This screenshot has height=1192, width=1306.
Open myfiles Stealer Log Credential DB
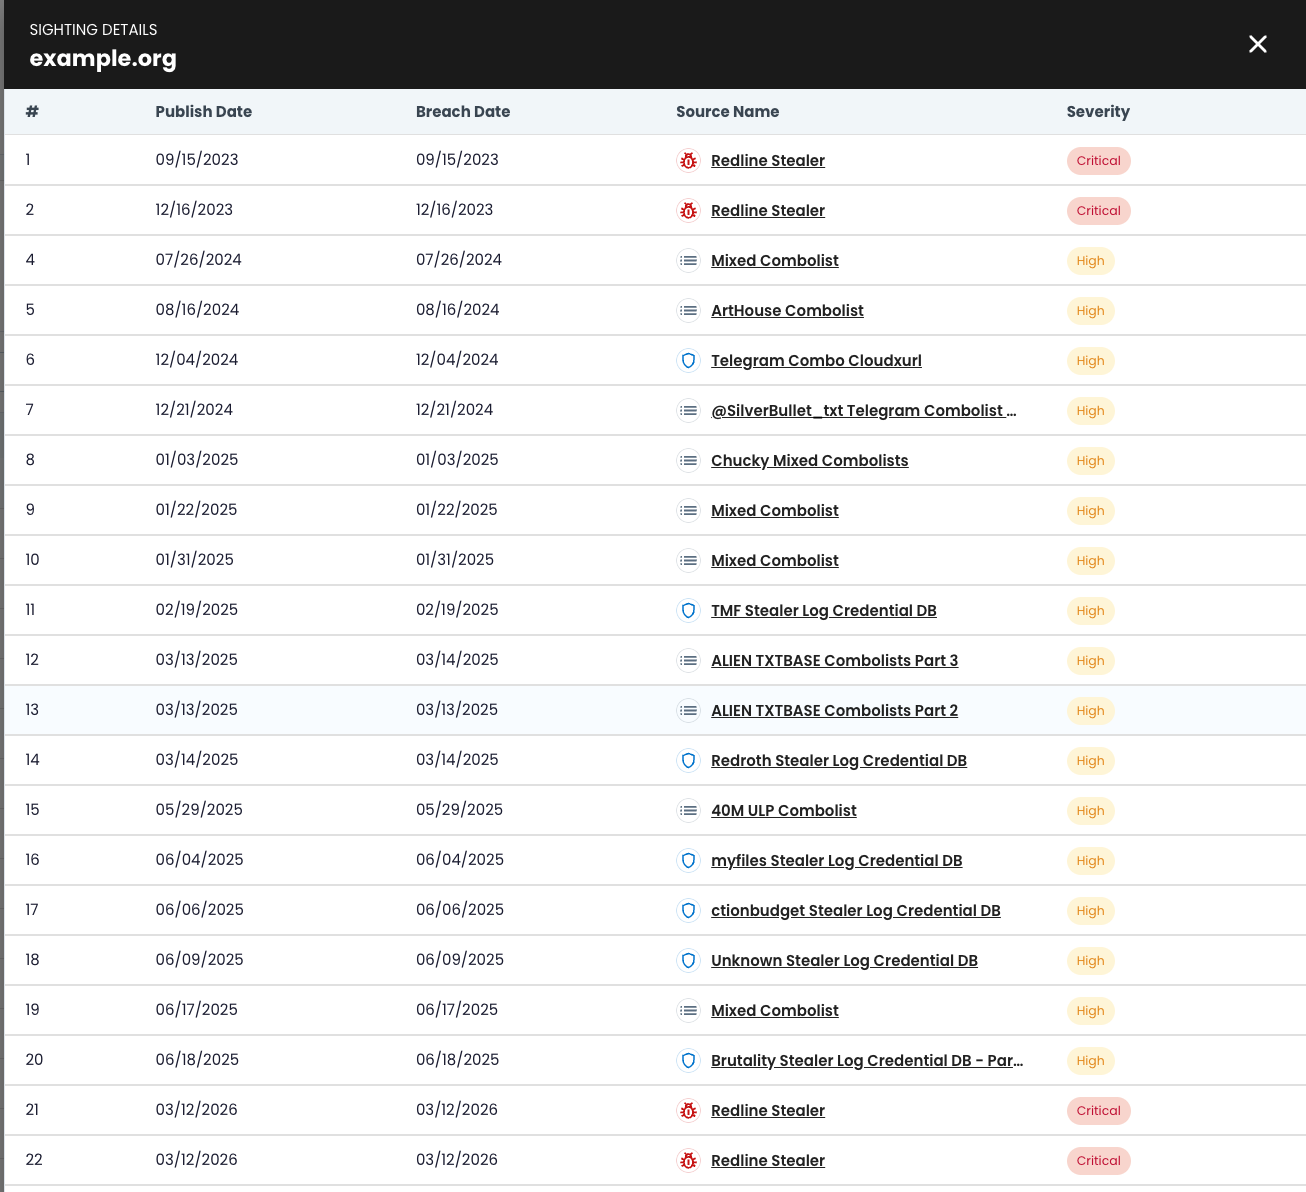click(837, 860)
